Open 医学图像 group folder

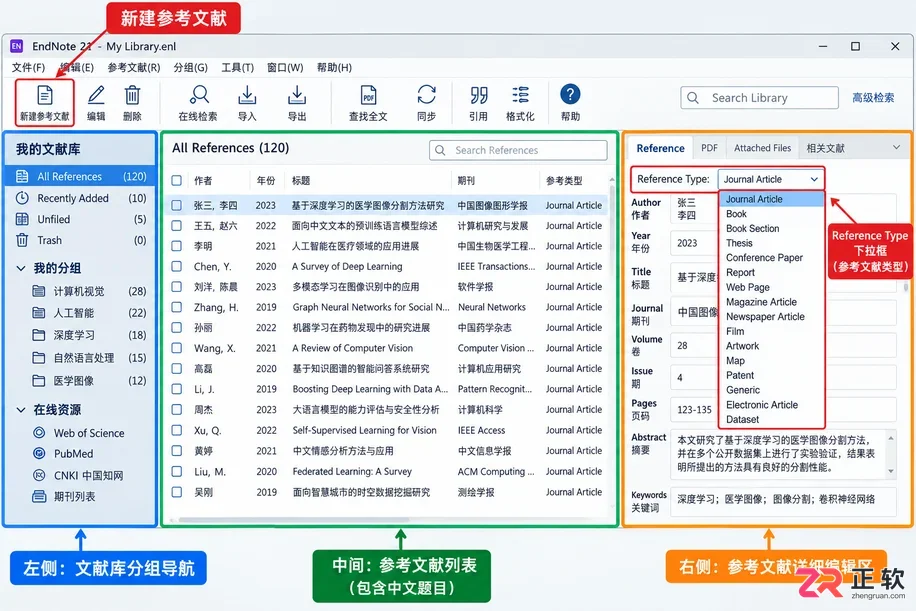click(x=89, y=381)
